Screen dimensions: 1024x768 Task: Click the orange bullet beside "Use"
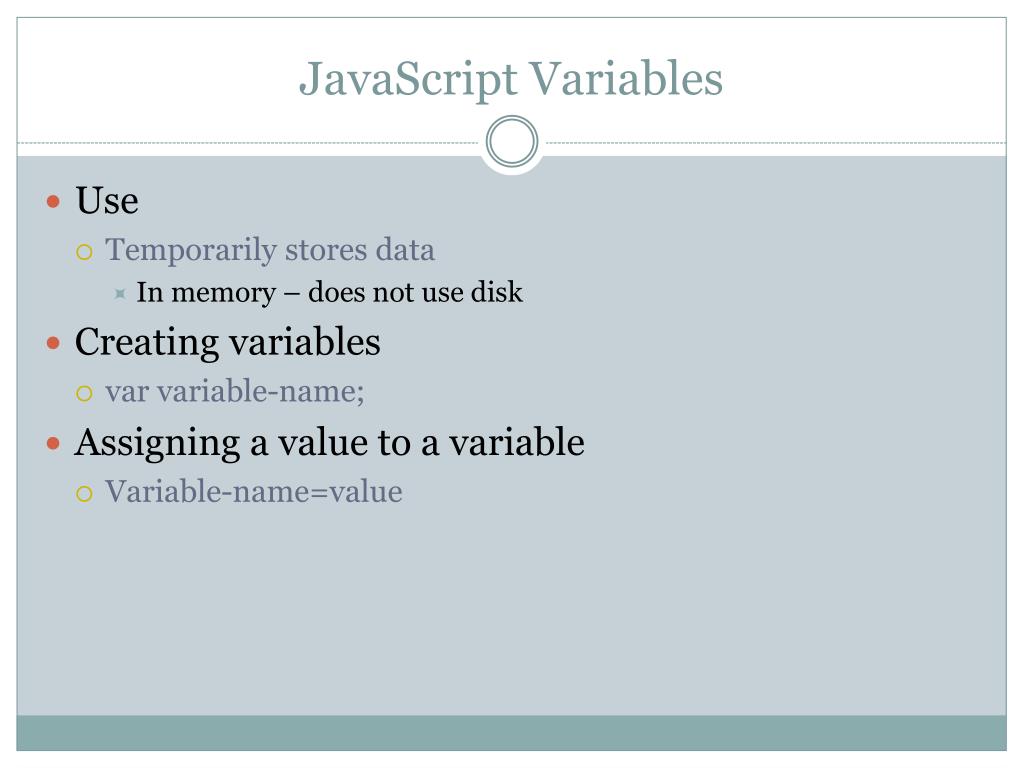coord(54,201)
